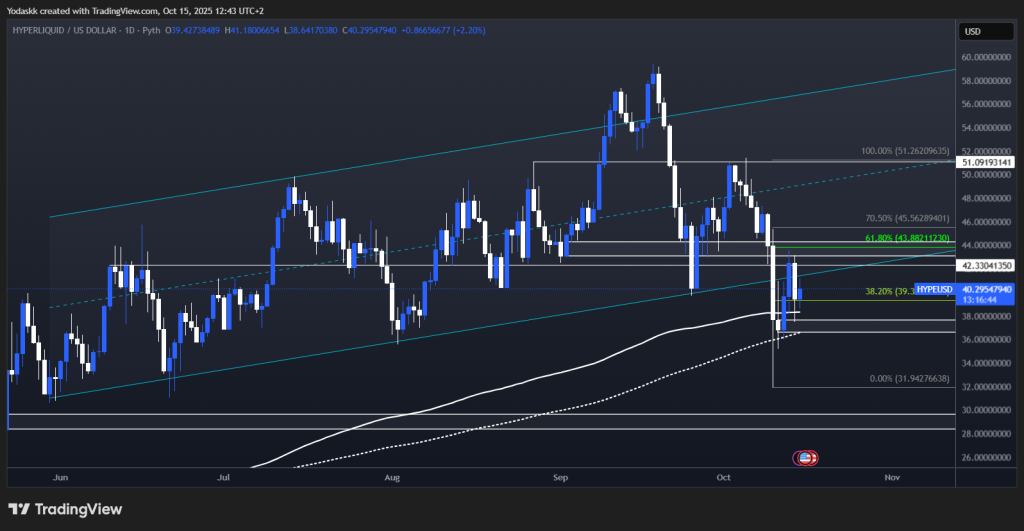This screenshot has height=531, width=1024.
Task: Click the 100.00% Fibonacci level label
Action: pyautogui.click(x=906, y=152)
